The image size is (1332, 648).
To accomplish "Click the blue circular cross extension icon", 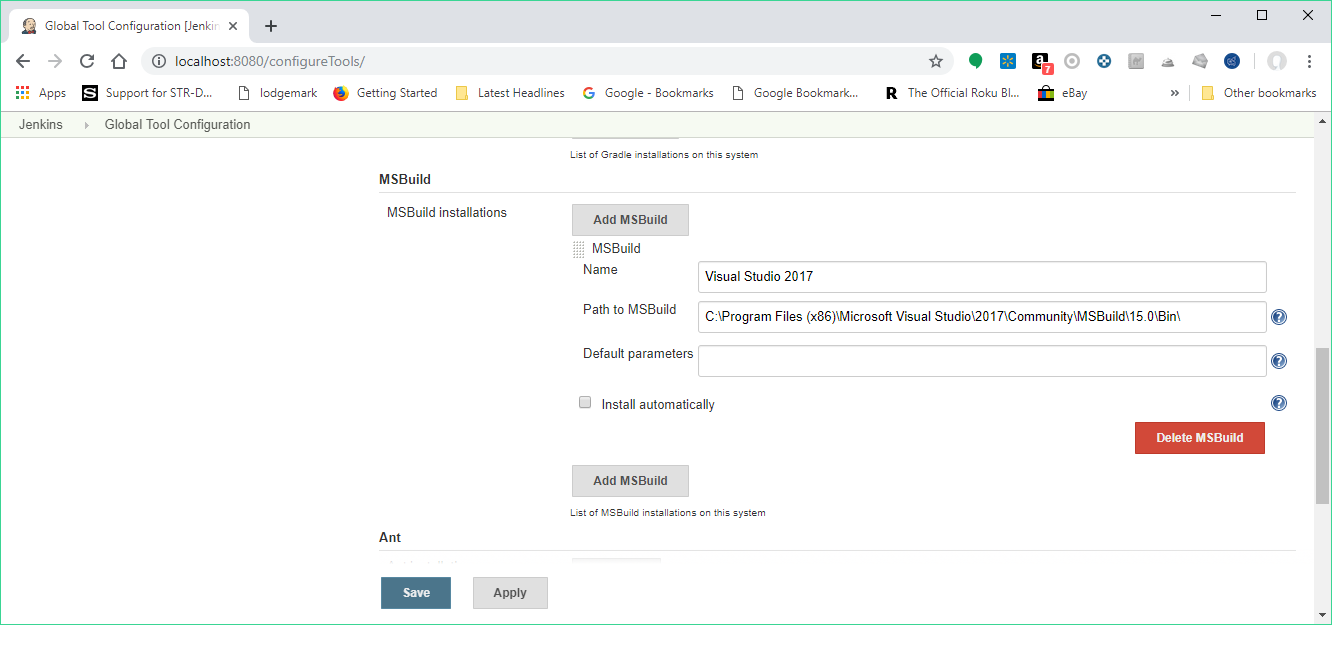I will [1104, 61].
